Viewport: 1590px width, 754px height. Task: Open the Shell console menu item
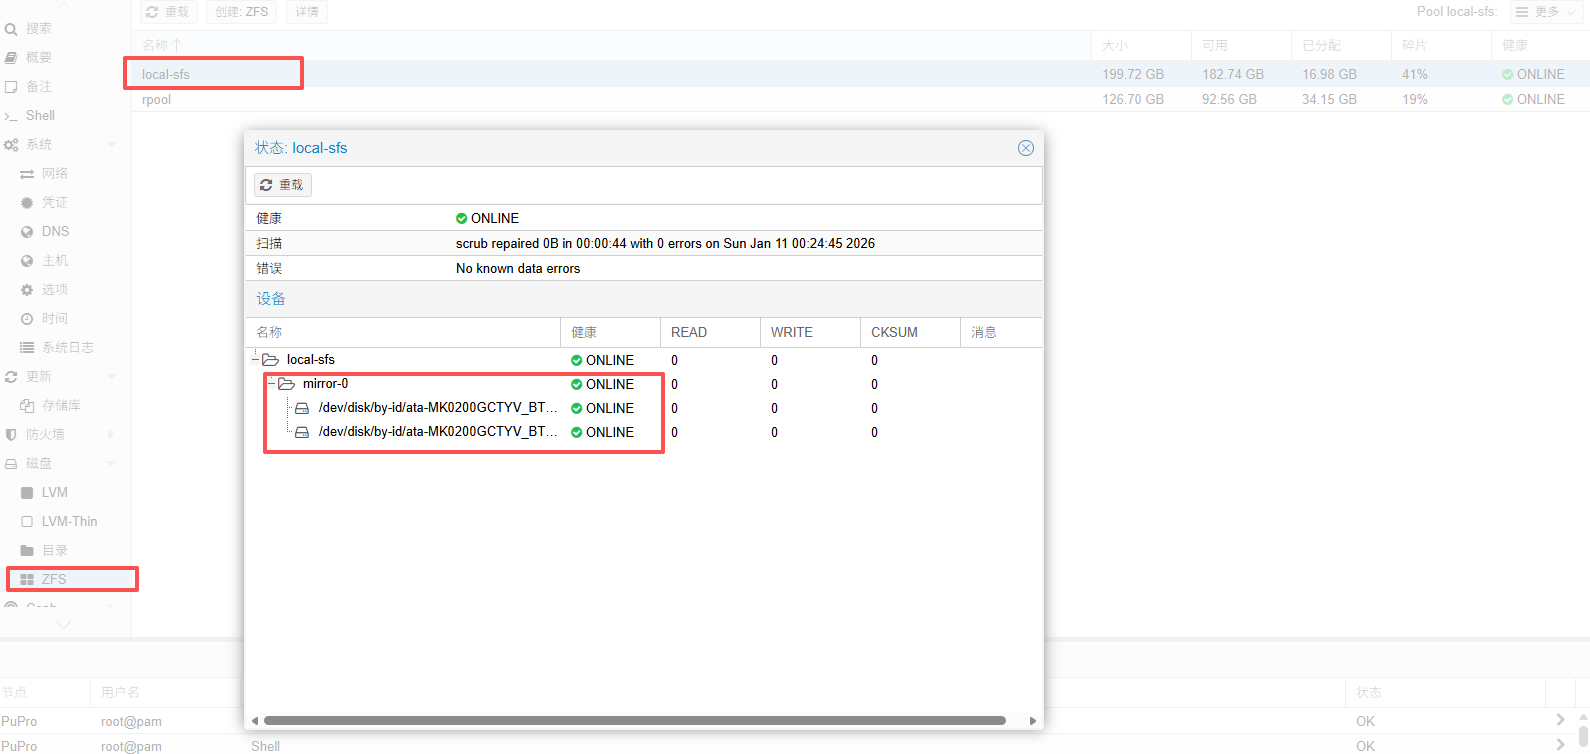point(40,116)
